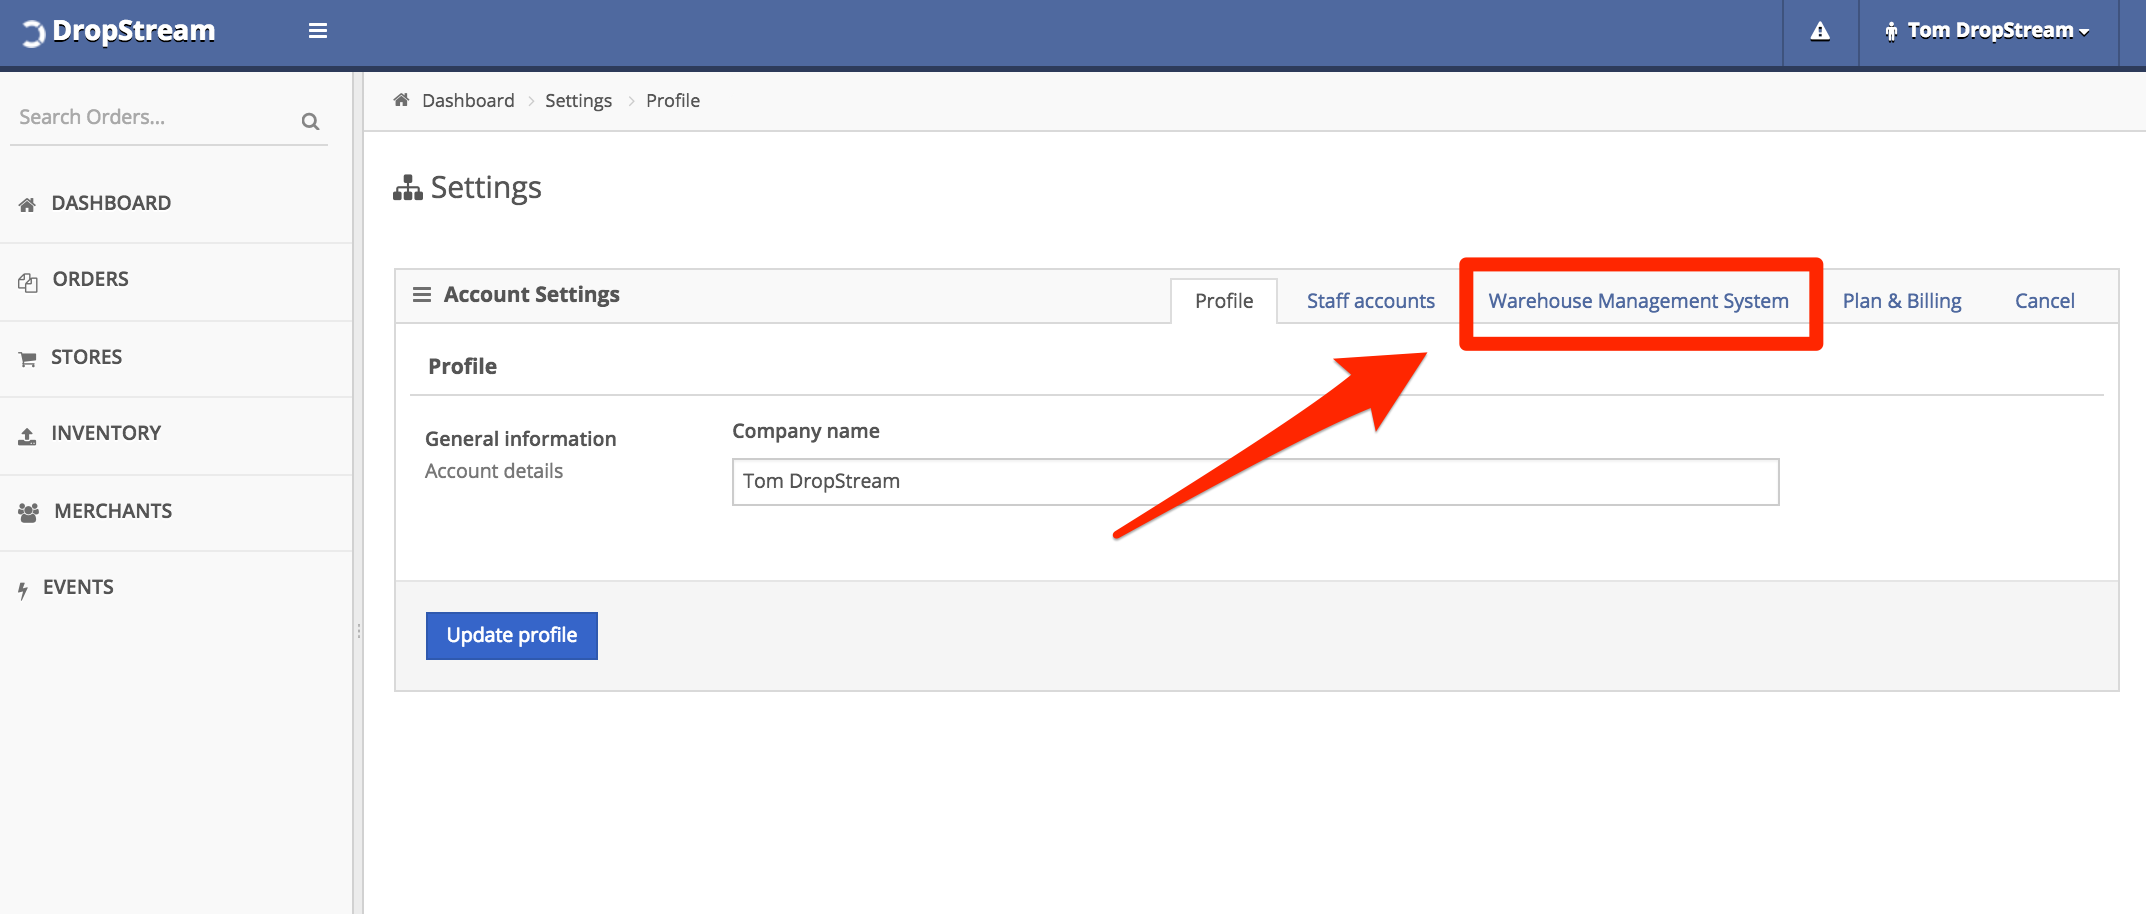Click the home icon in breadcrumb
Viewport: 2146px width, 914px height.
[402, 100]
